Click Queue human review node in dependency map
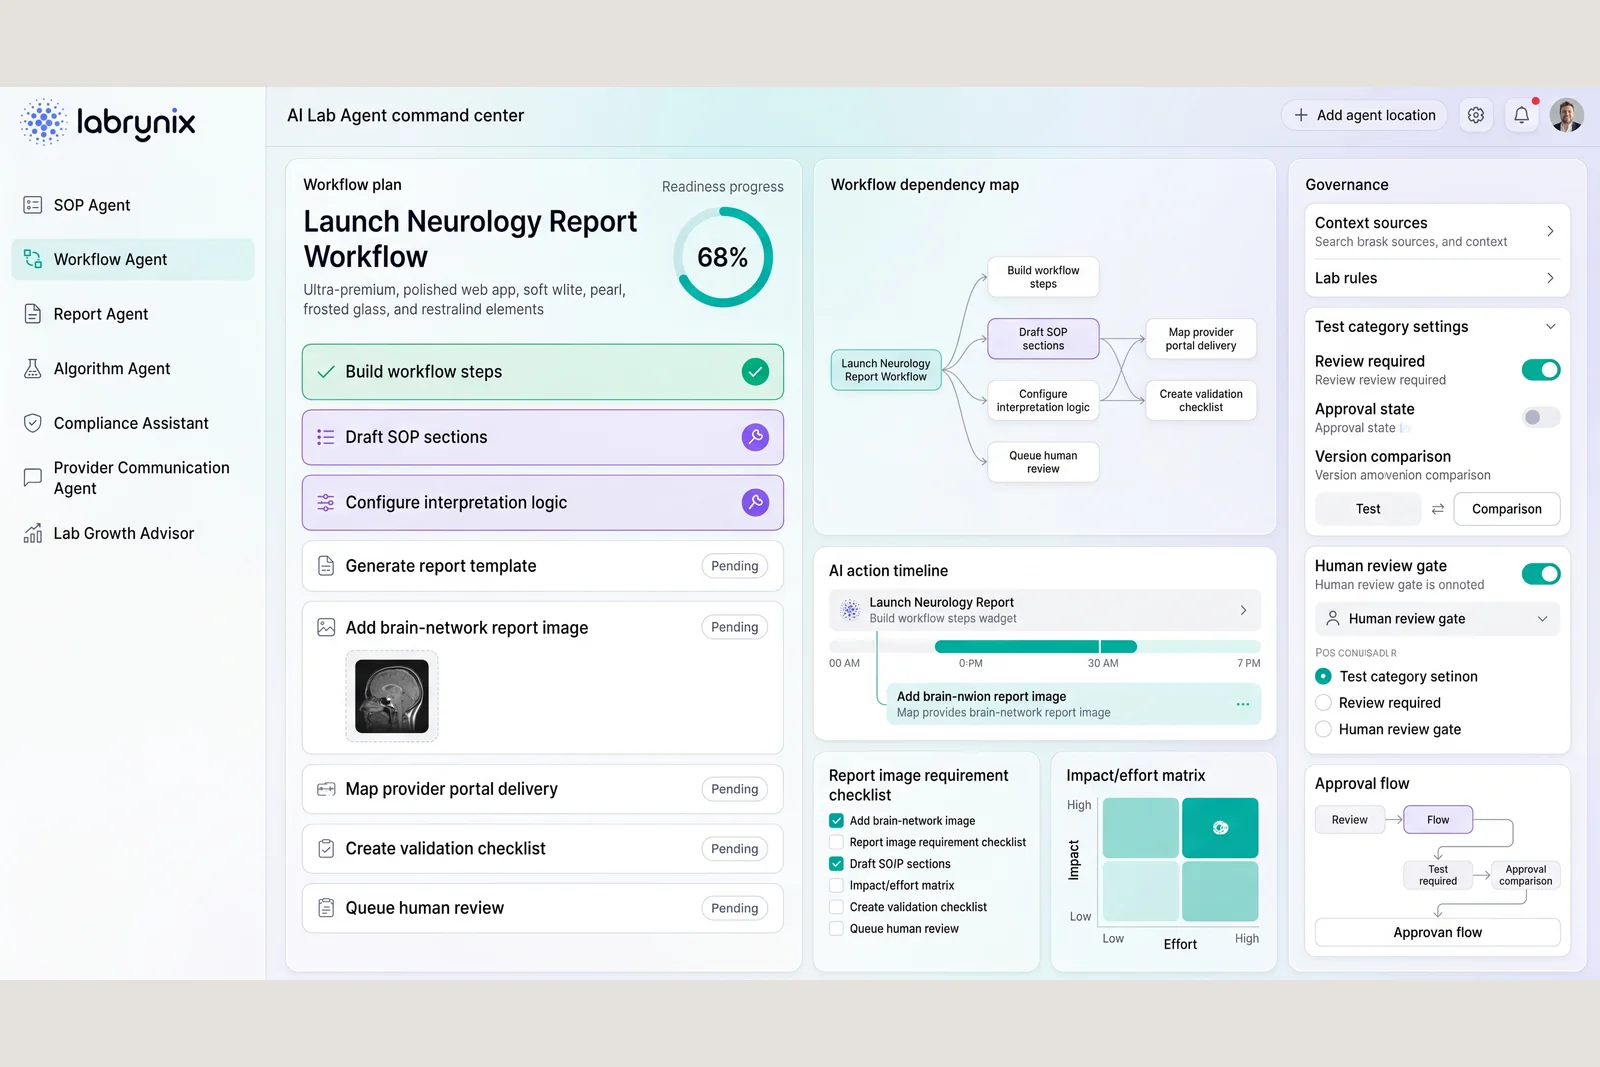This screenshot has width=1600, height=1067. pyautogui.click(x=1043, y=462)
